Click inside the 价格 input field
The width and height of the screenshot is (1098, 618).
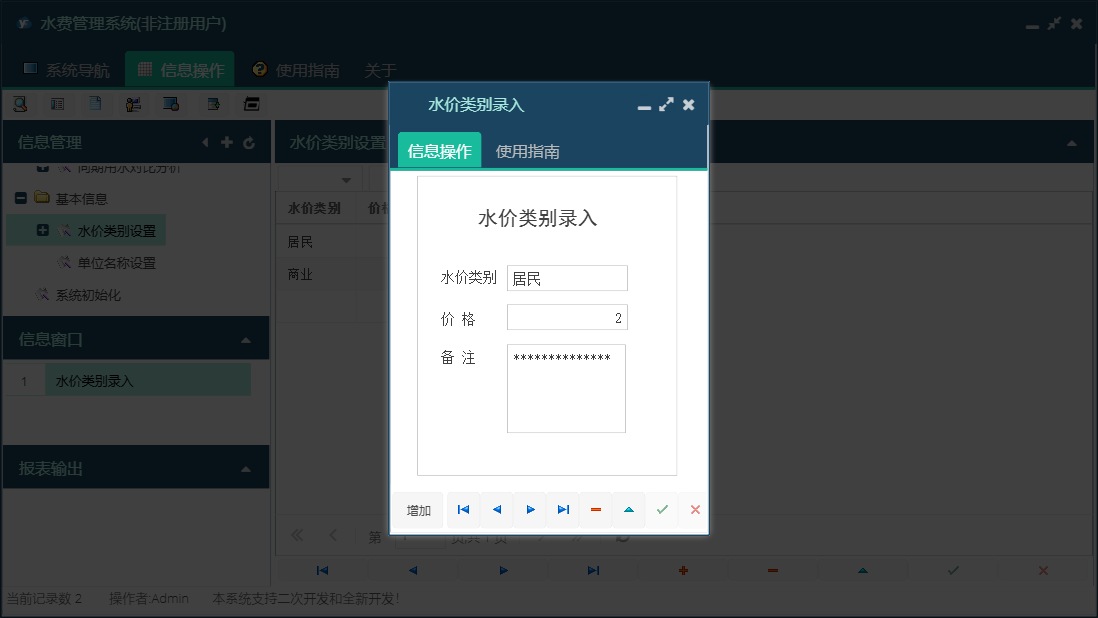coord(567,317)
